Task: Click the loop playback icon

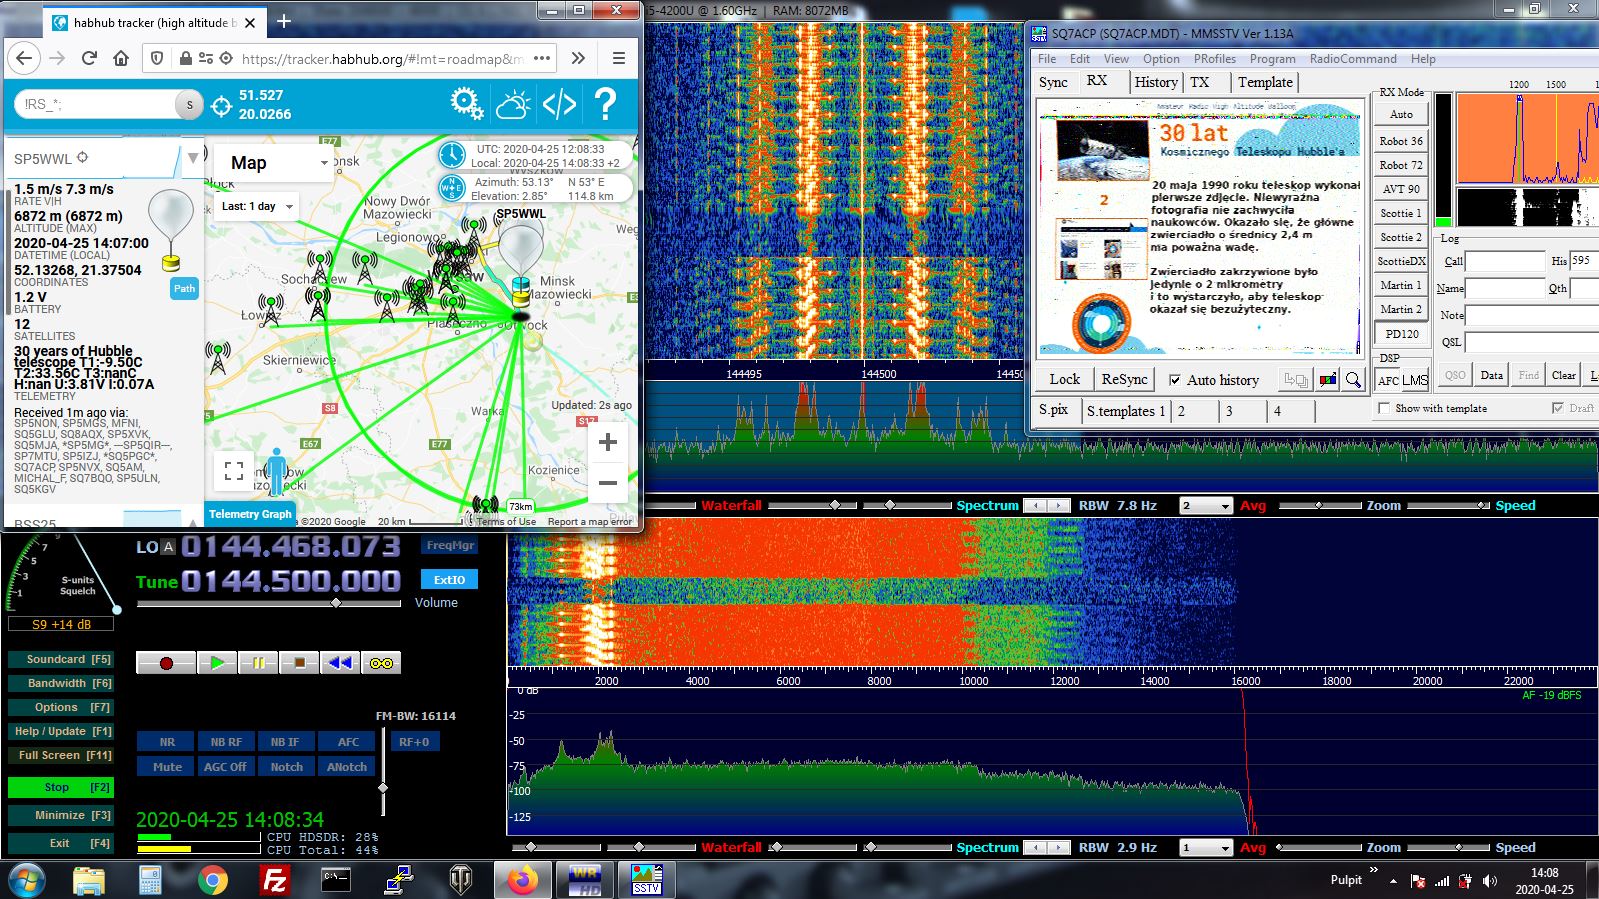Action: (381, 663)
